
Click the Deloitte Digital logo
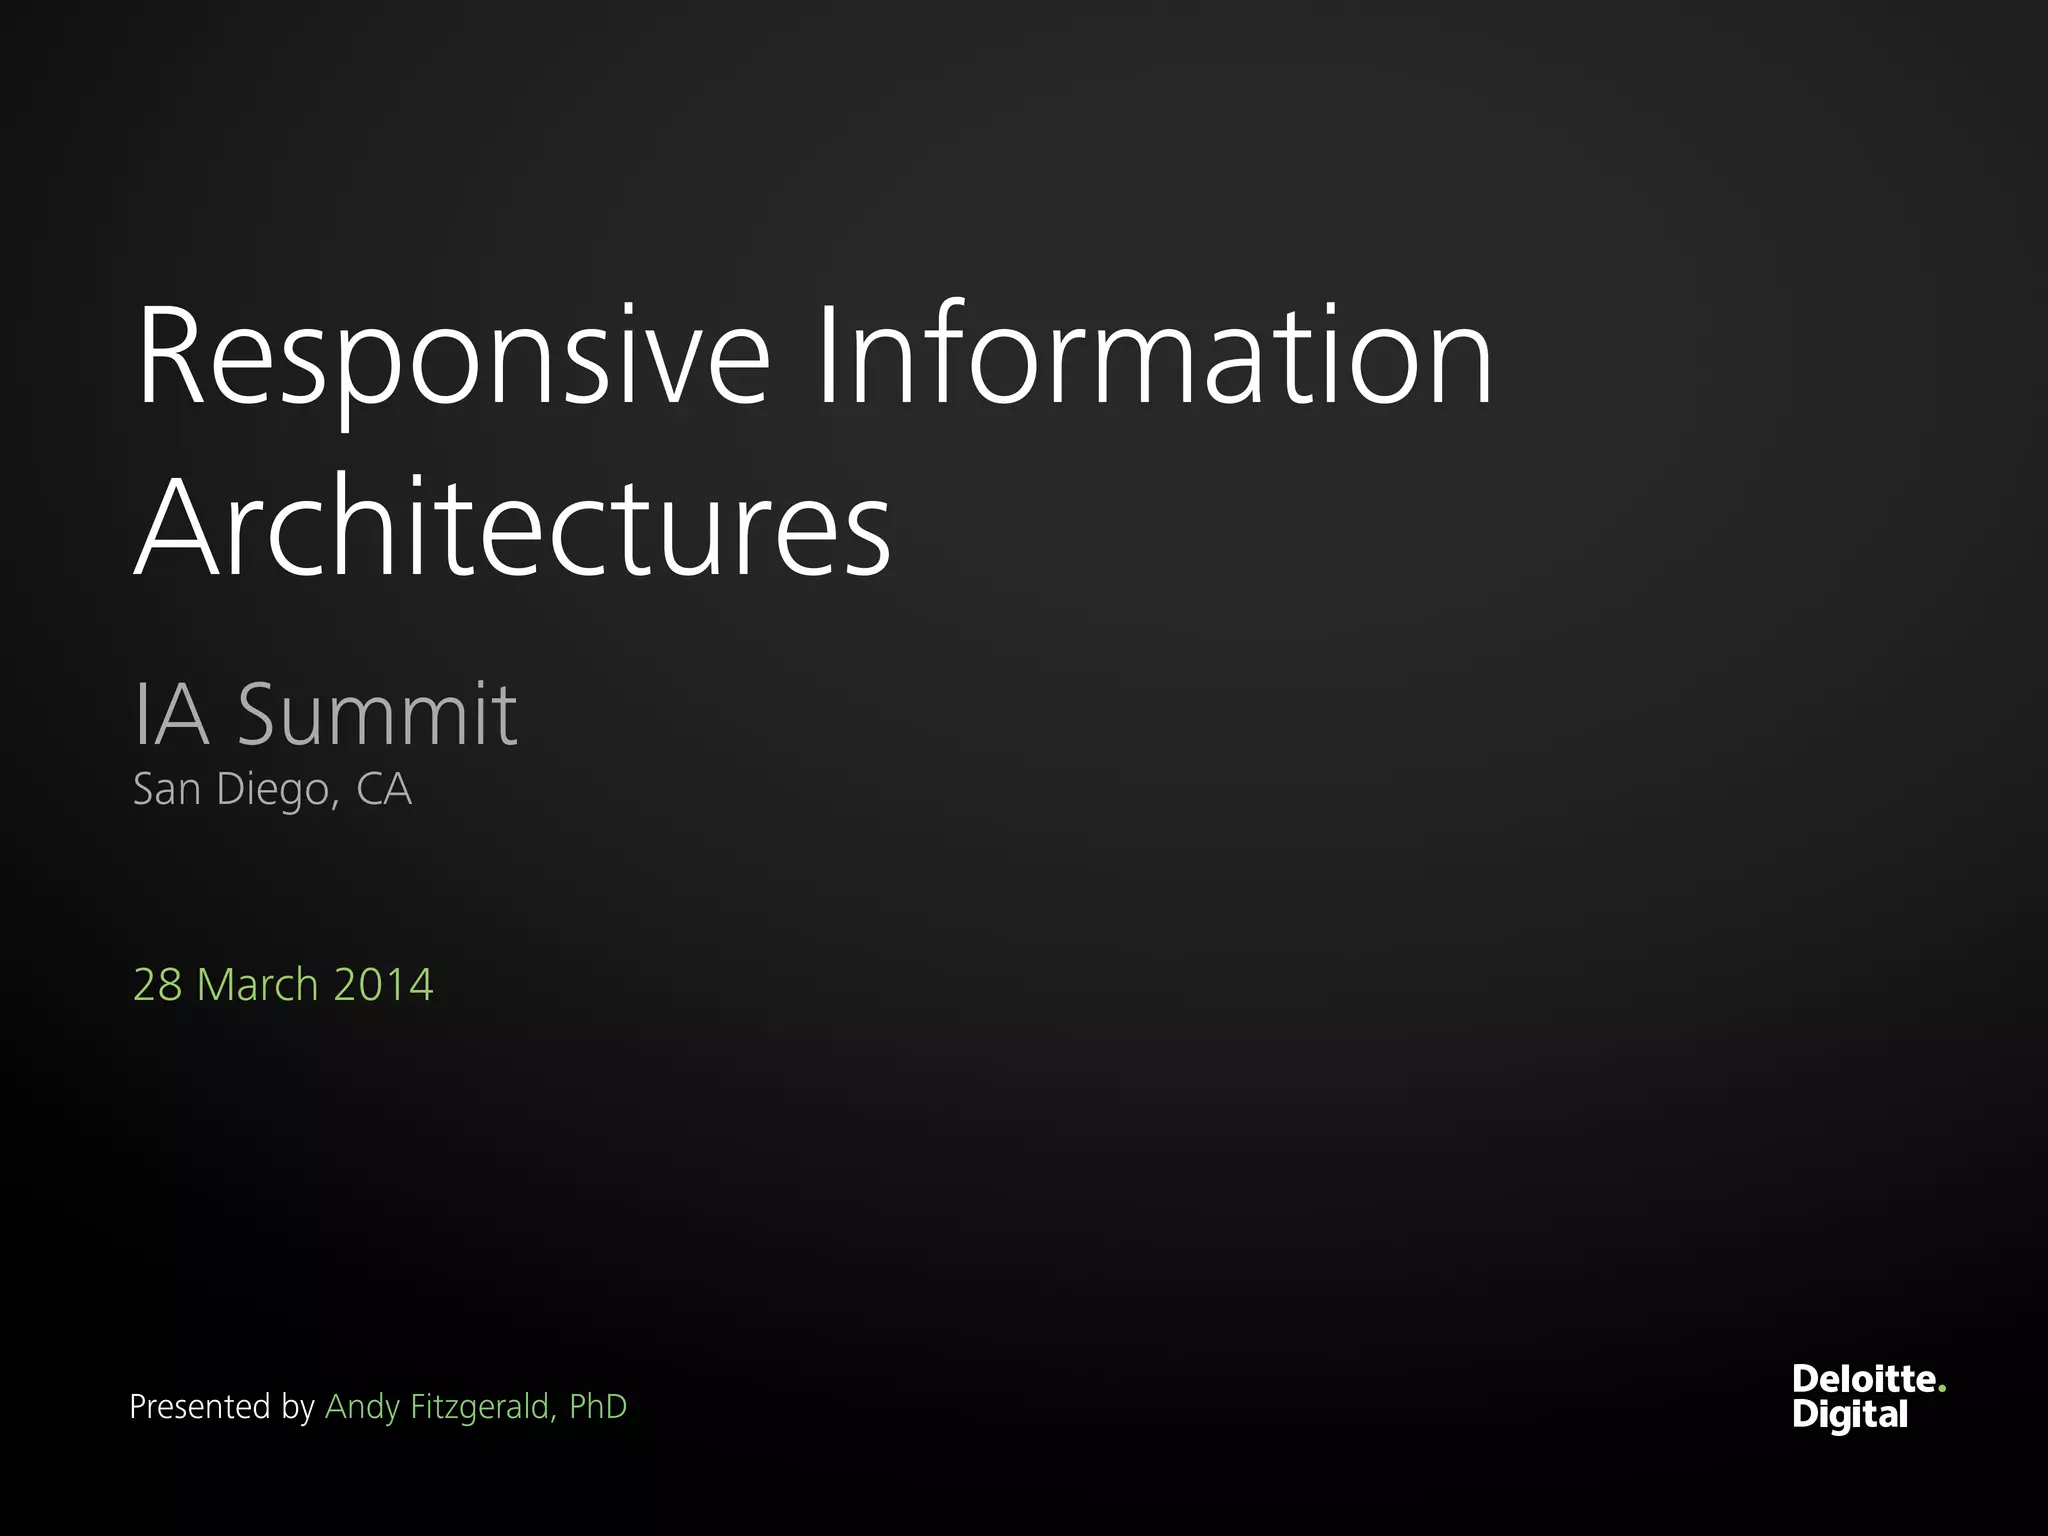point(1867,1397)
